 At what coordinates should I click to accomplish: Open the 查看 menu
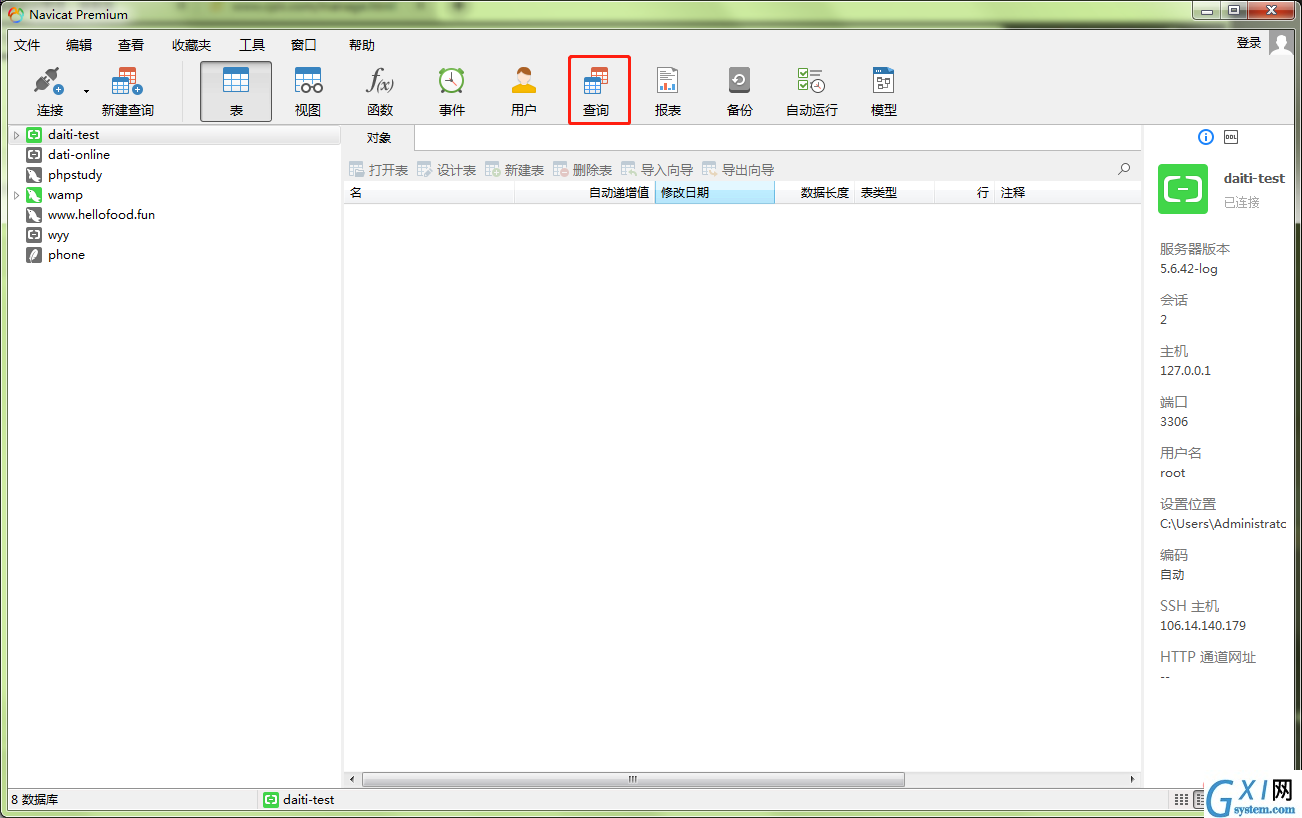(x=131, y=45)
